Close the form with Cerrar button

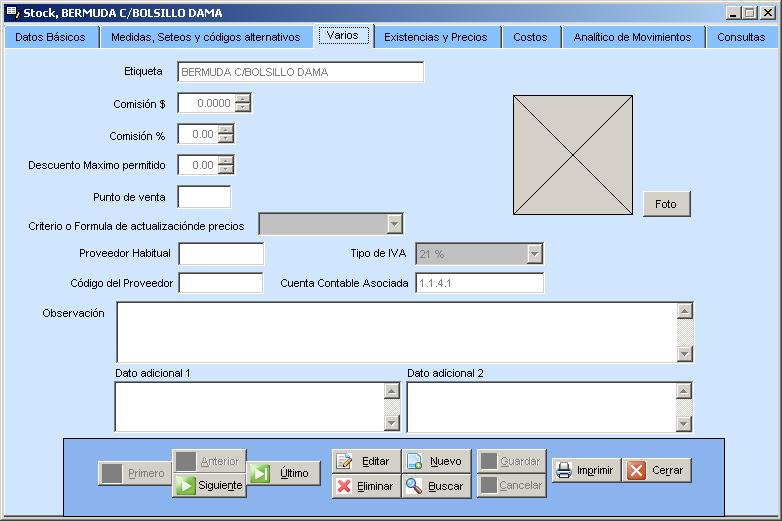tap(657, 470)
